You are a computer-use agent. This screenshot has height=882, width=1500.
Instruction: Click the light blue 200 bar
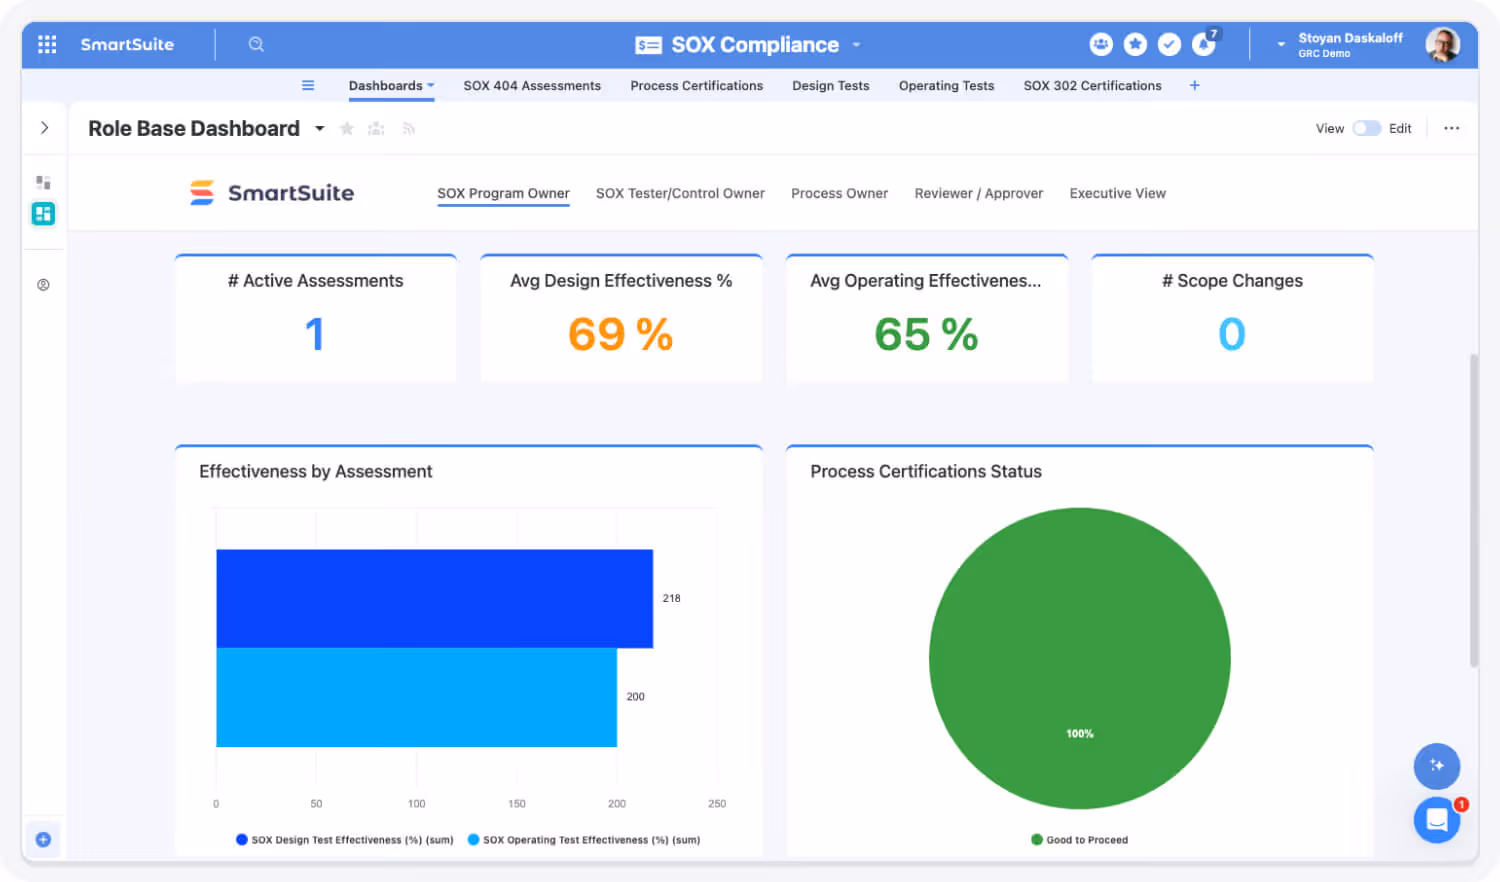pos(416,697)
